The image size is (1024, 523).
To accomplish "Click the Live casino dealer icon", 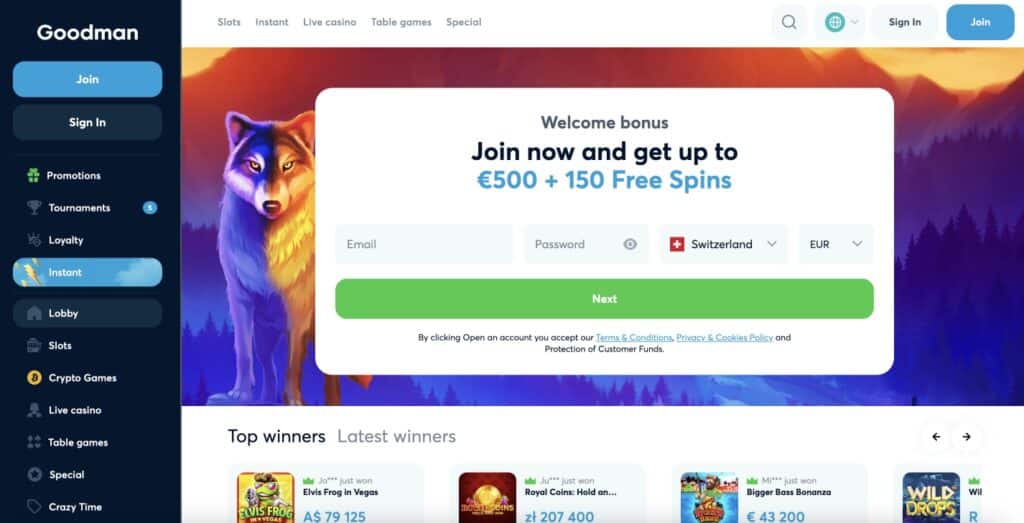I will click(34, 410).
